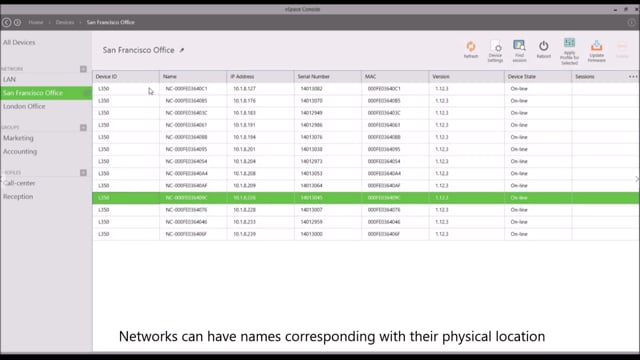Click the info icon at top right
Image resolution: width=640 pixels, height=360 pixels.
[x=631, y=22]
